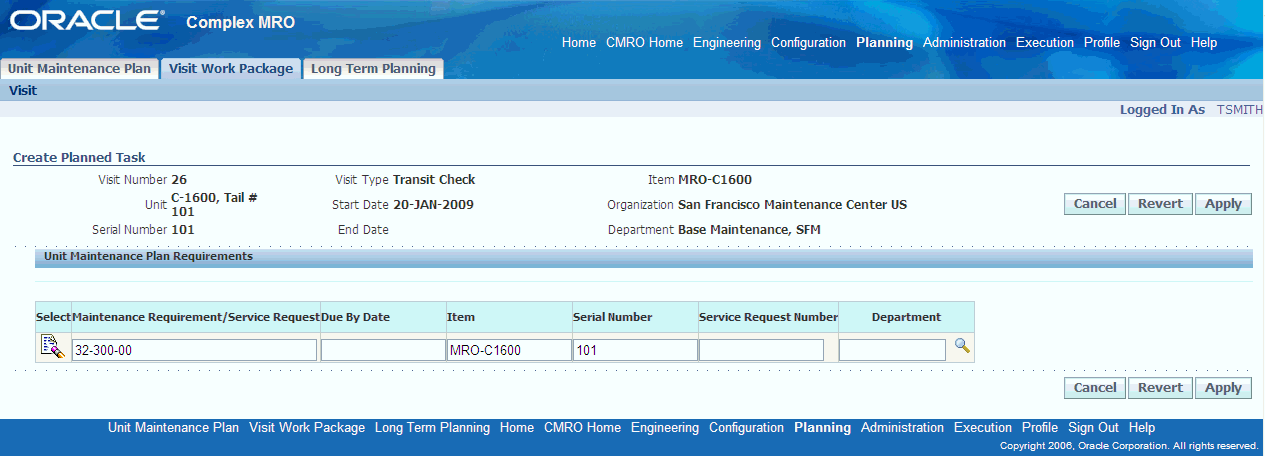Click footer Profile link

pyautogui.click(x=1040, y=427)
